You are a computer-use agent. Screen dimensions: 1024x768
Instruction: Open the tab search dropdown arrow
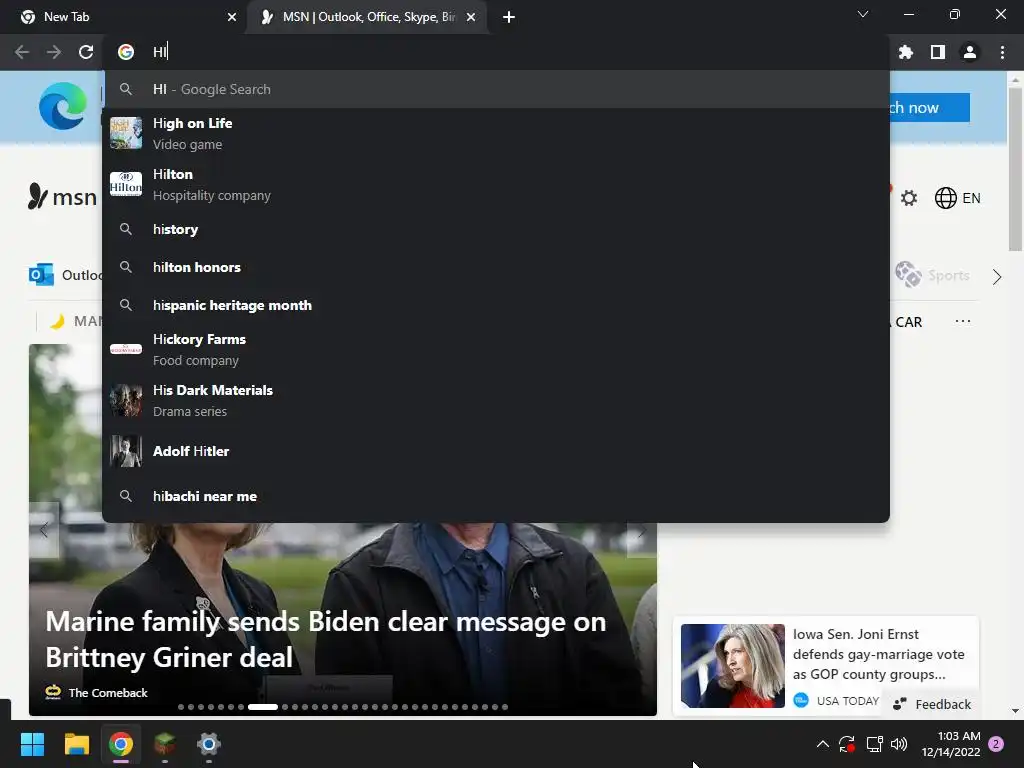pos(863,14)
